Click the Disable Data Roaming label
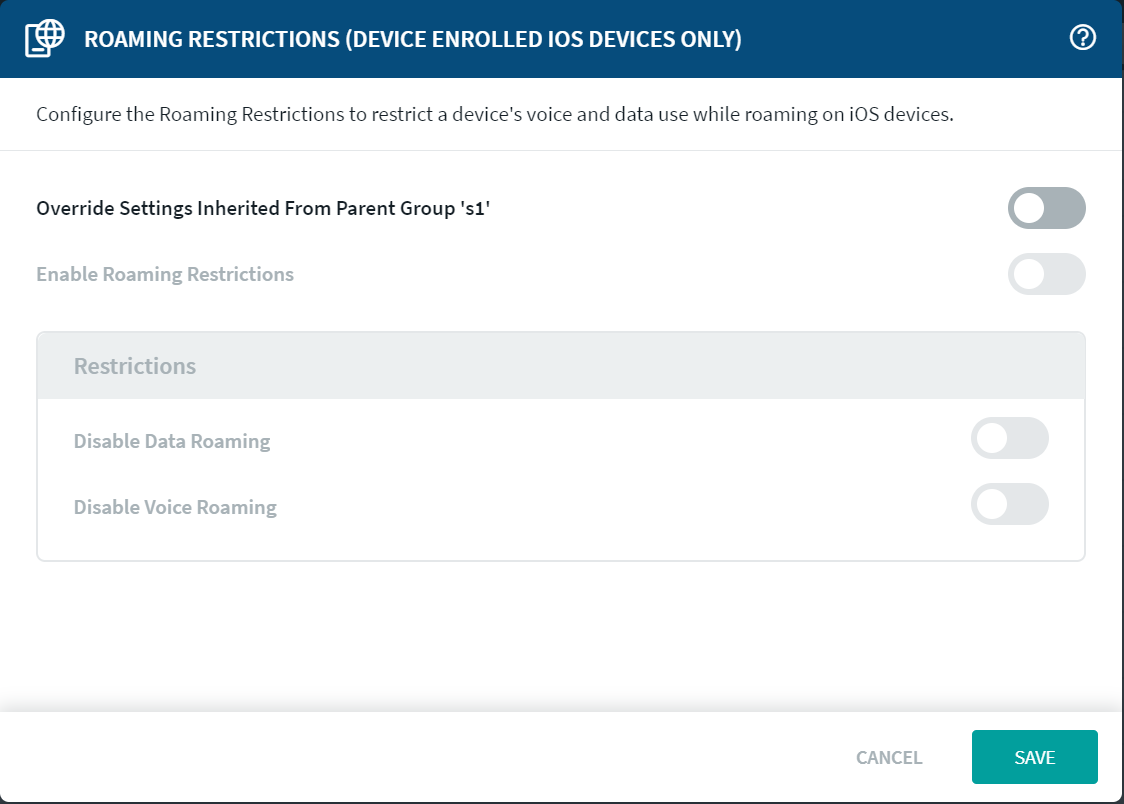The image size is (1124, 804). click(172, 441)
